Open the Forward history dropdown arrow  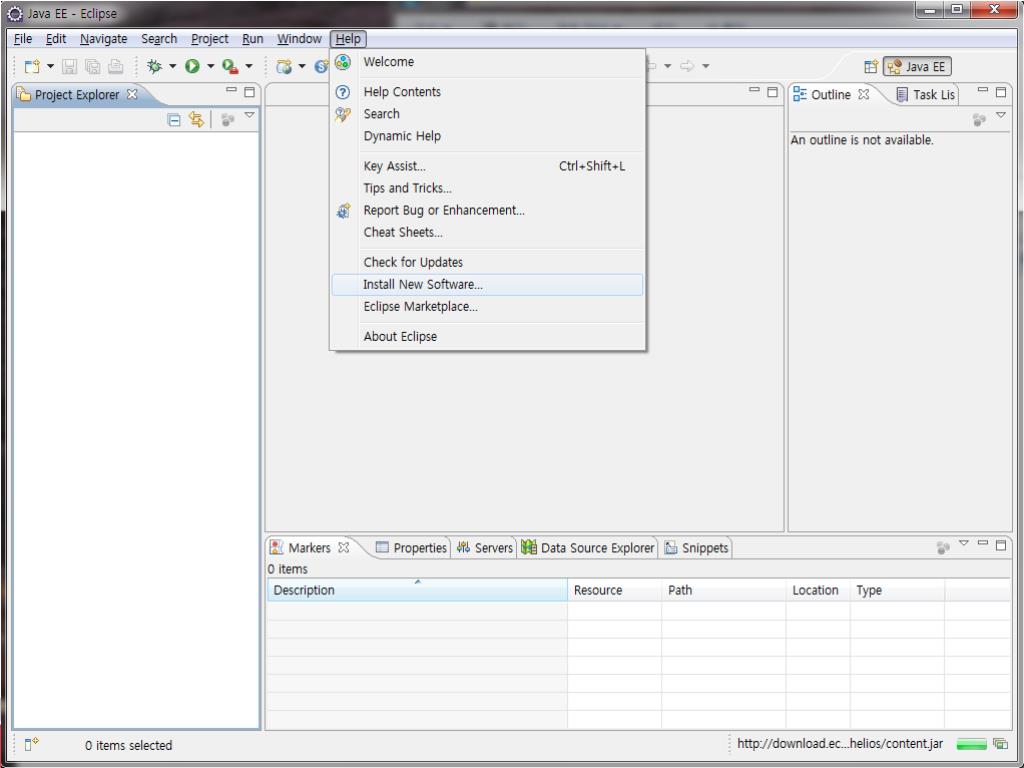tap(705, 66)
